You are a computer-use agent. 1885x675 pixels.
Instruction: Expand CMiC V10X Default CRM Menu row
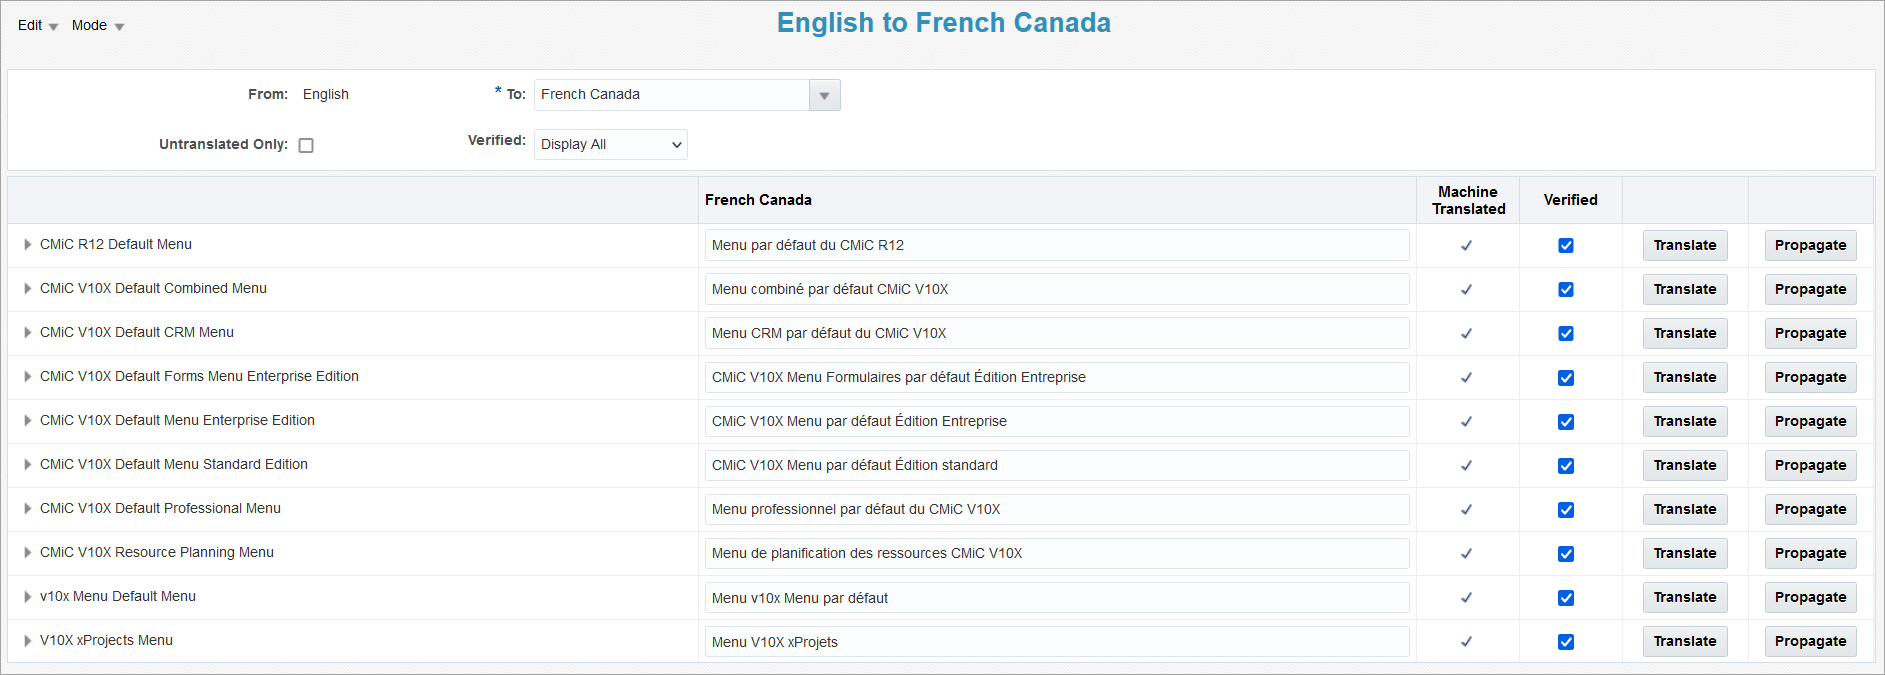pos(28,332)
